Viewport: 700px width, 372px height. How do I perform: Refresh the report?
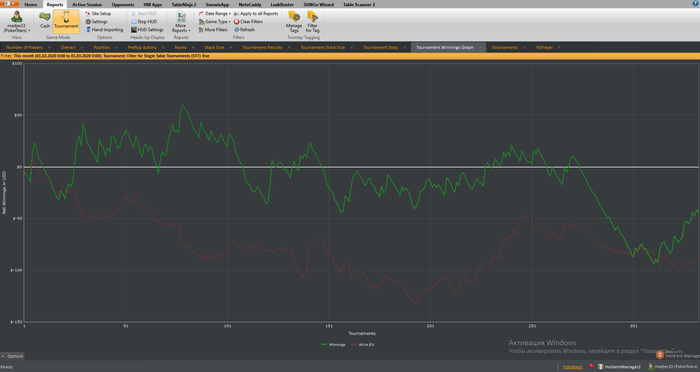click(x=244, y=29)
